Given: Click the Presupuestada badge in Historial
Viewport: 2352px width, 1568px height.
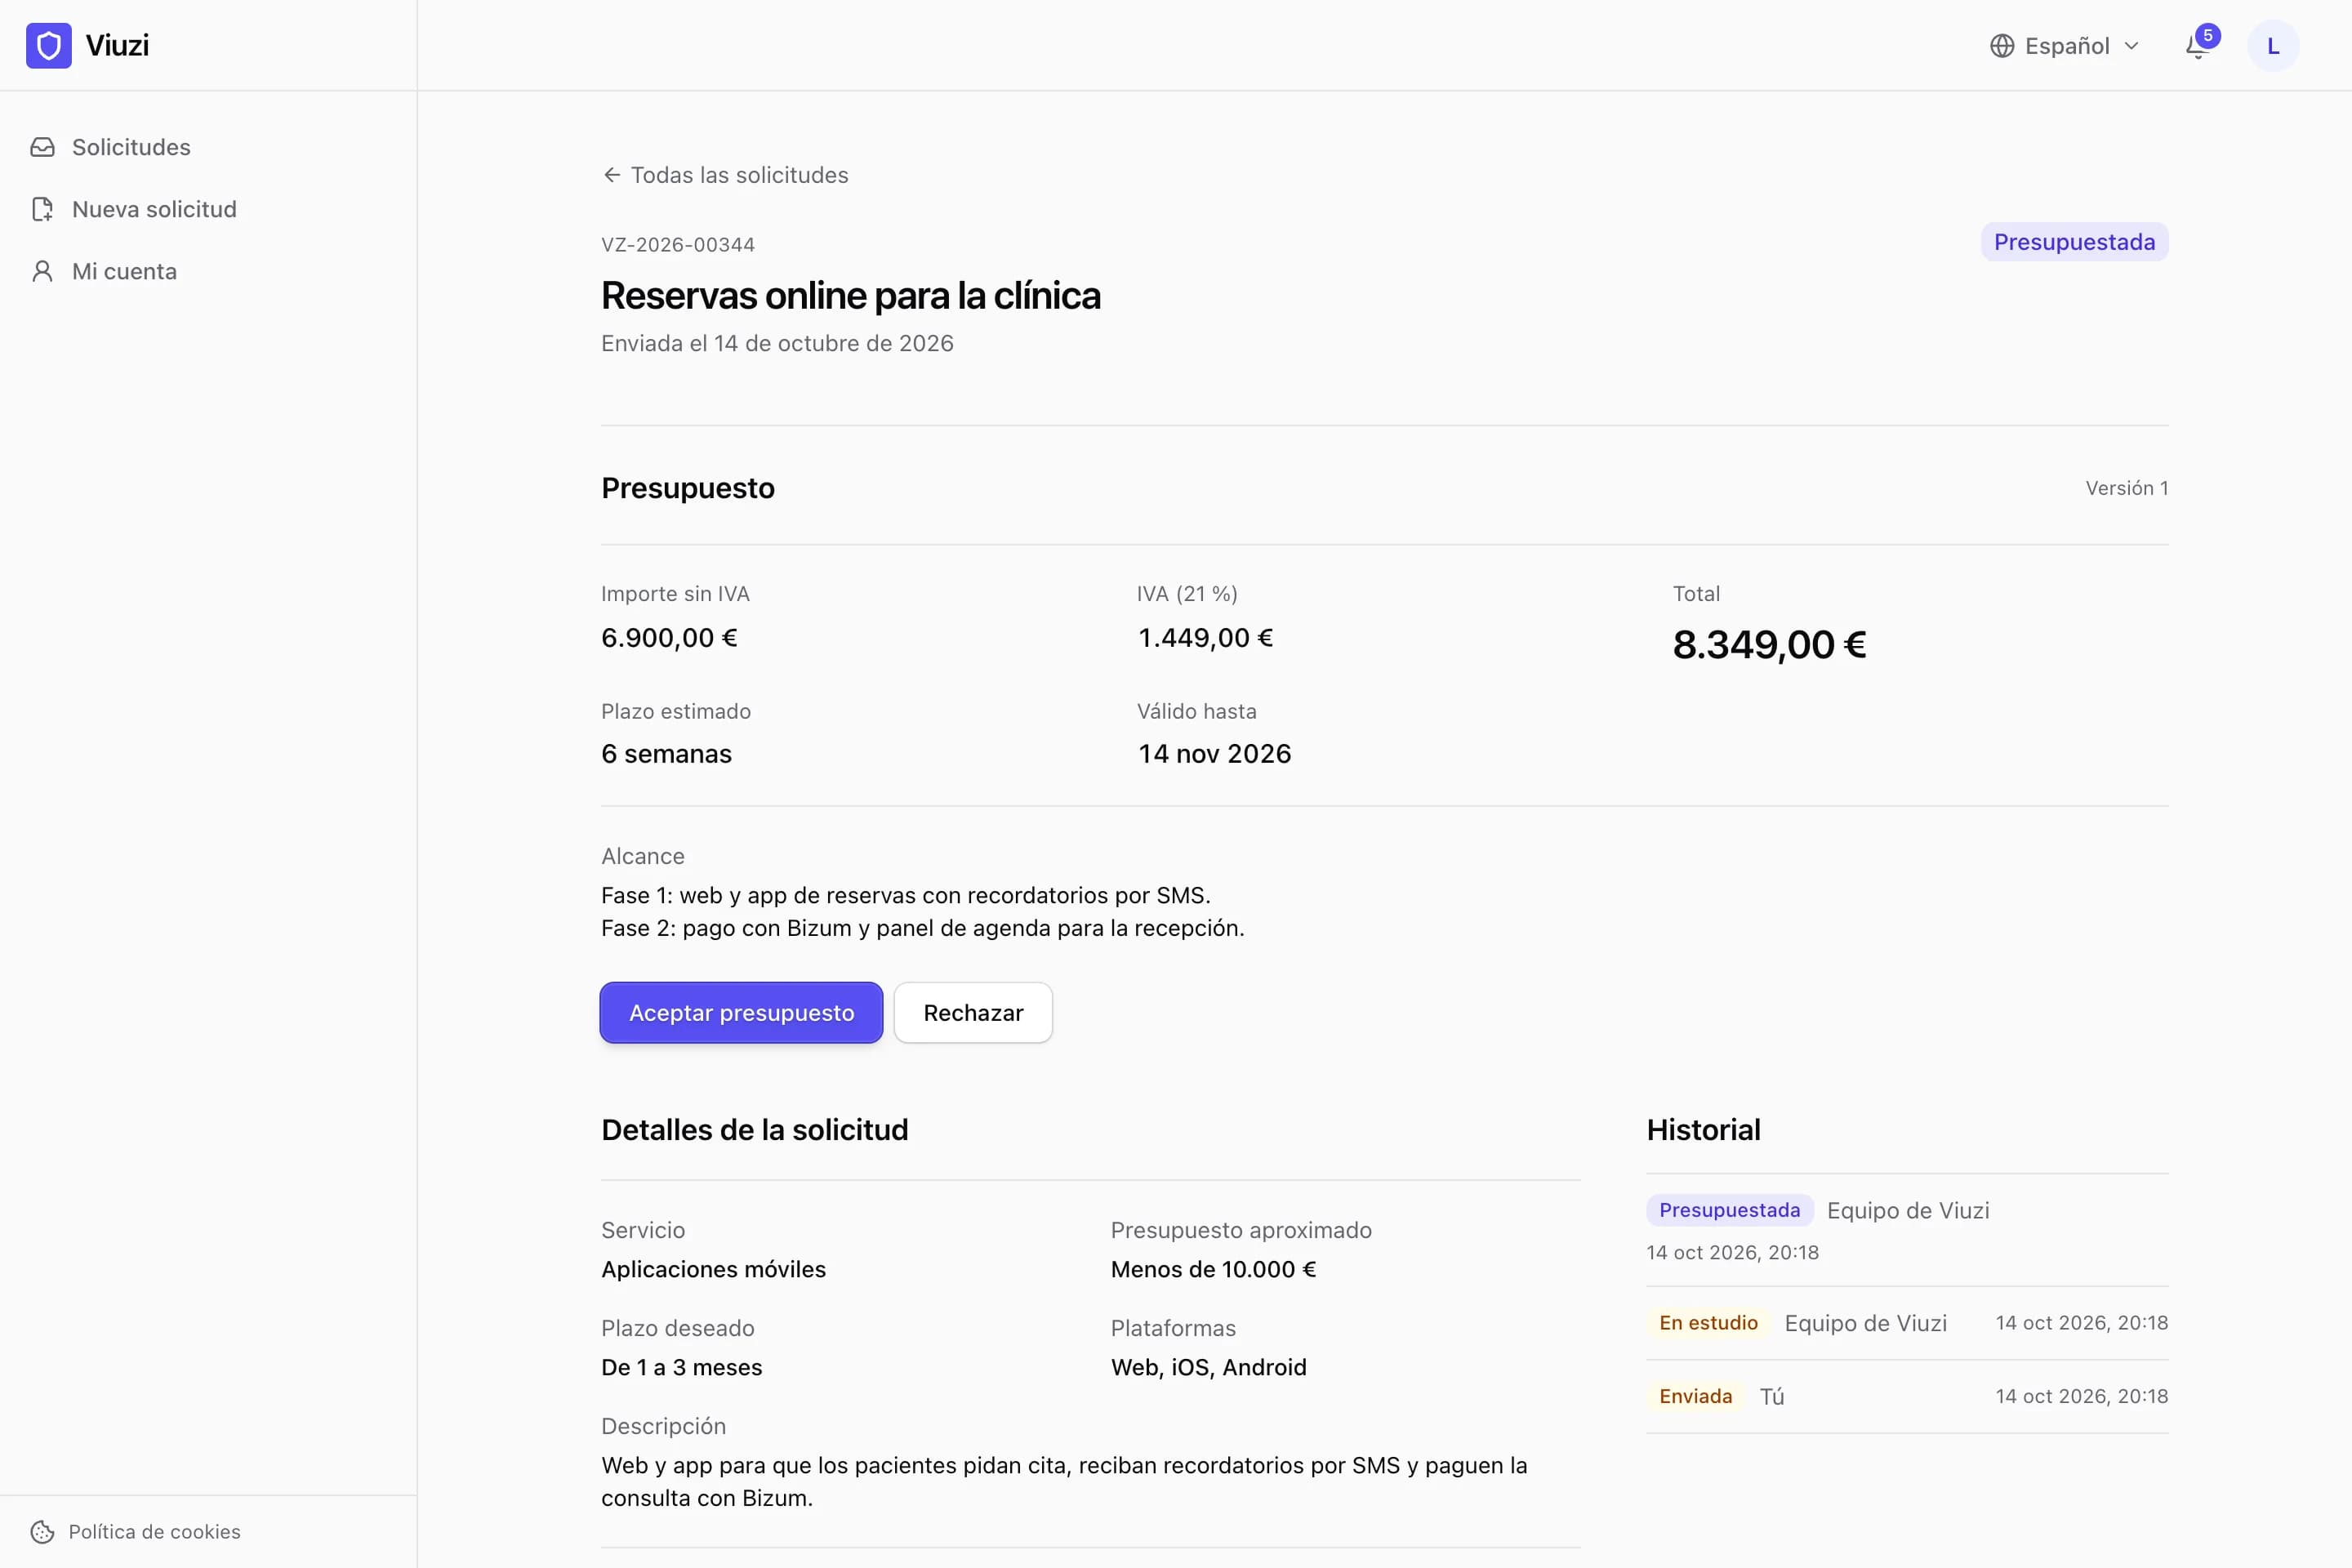Looking at the screenshot, I should 1729,1210.
